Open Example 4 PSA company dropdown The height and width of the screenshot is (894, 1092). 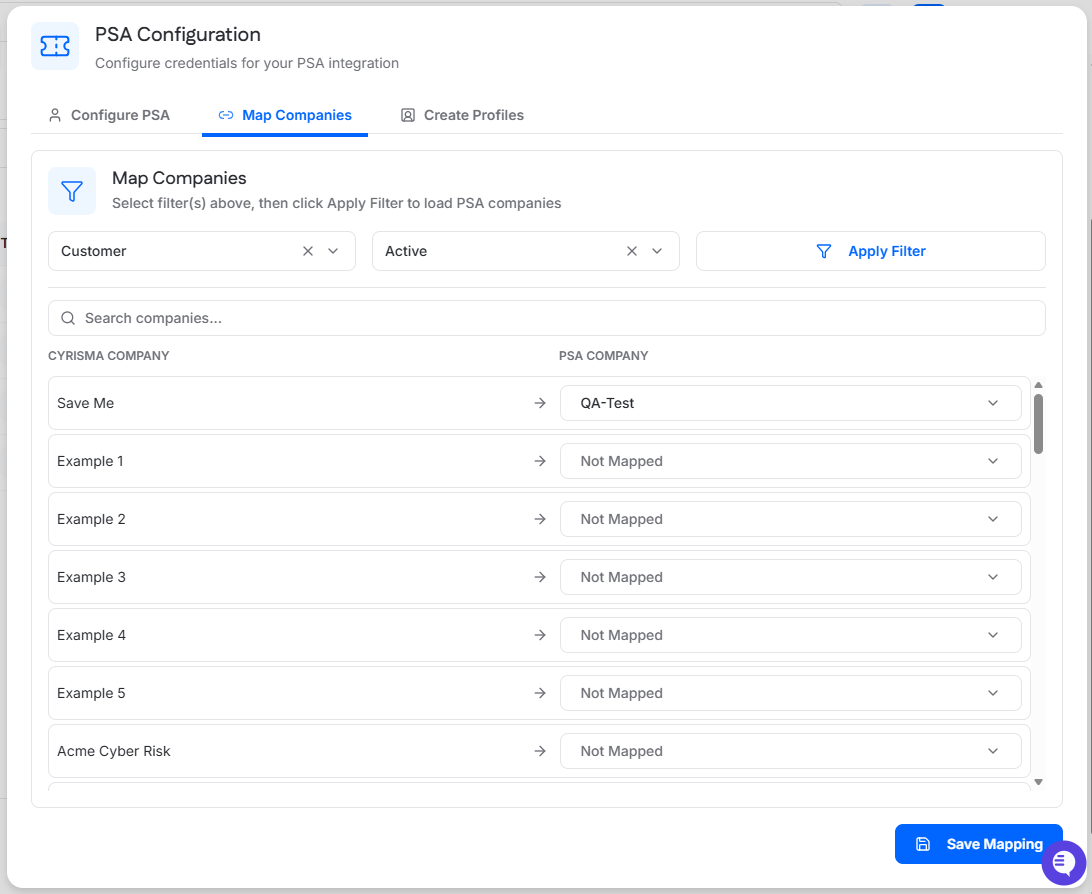[x=790, y=635]
